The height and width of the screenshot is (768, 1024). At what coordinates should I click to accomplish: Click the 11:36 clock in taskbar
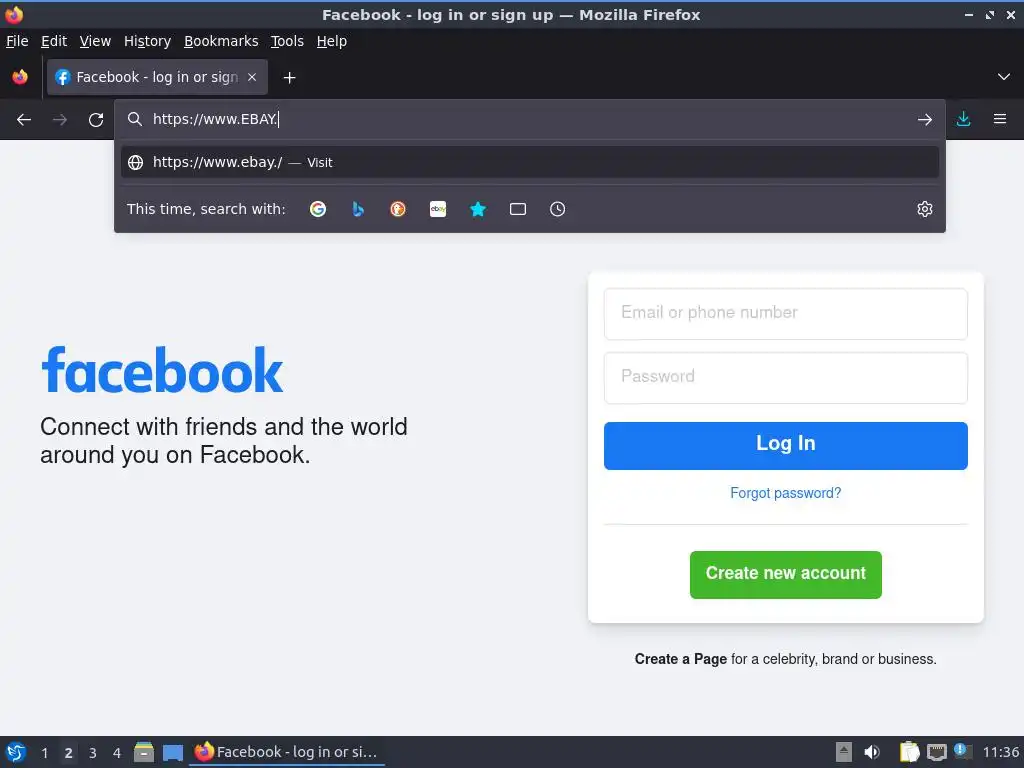[x=1000, y=752]
